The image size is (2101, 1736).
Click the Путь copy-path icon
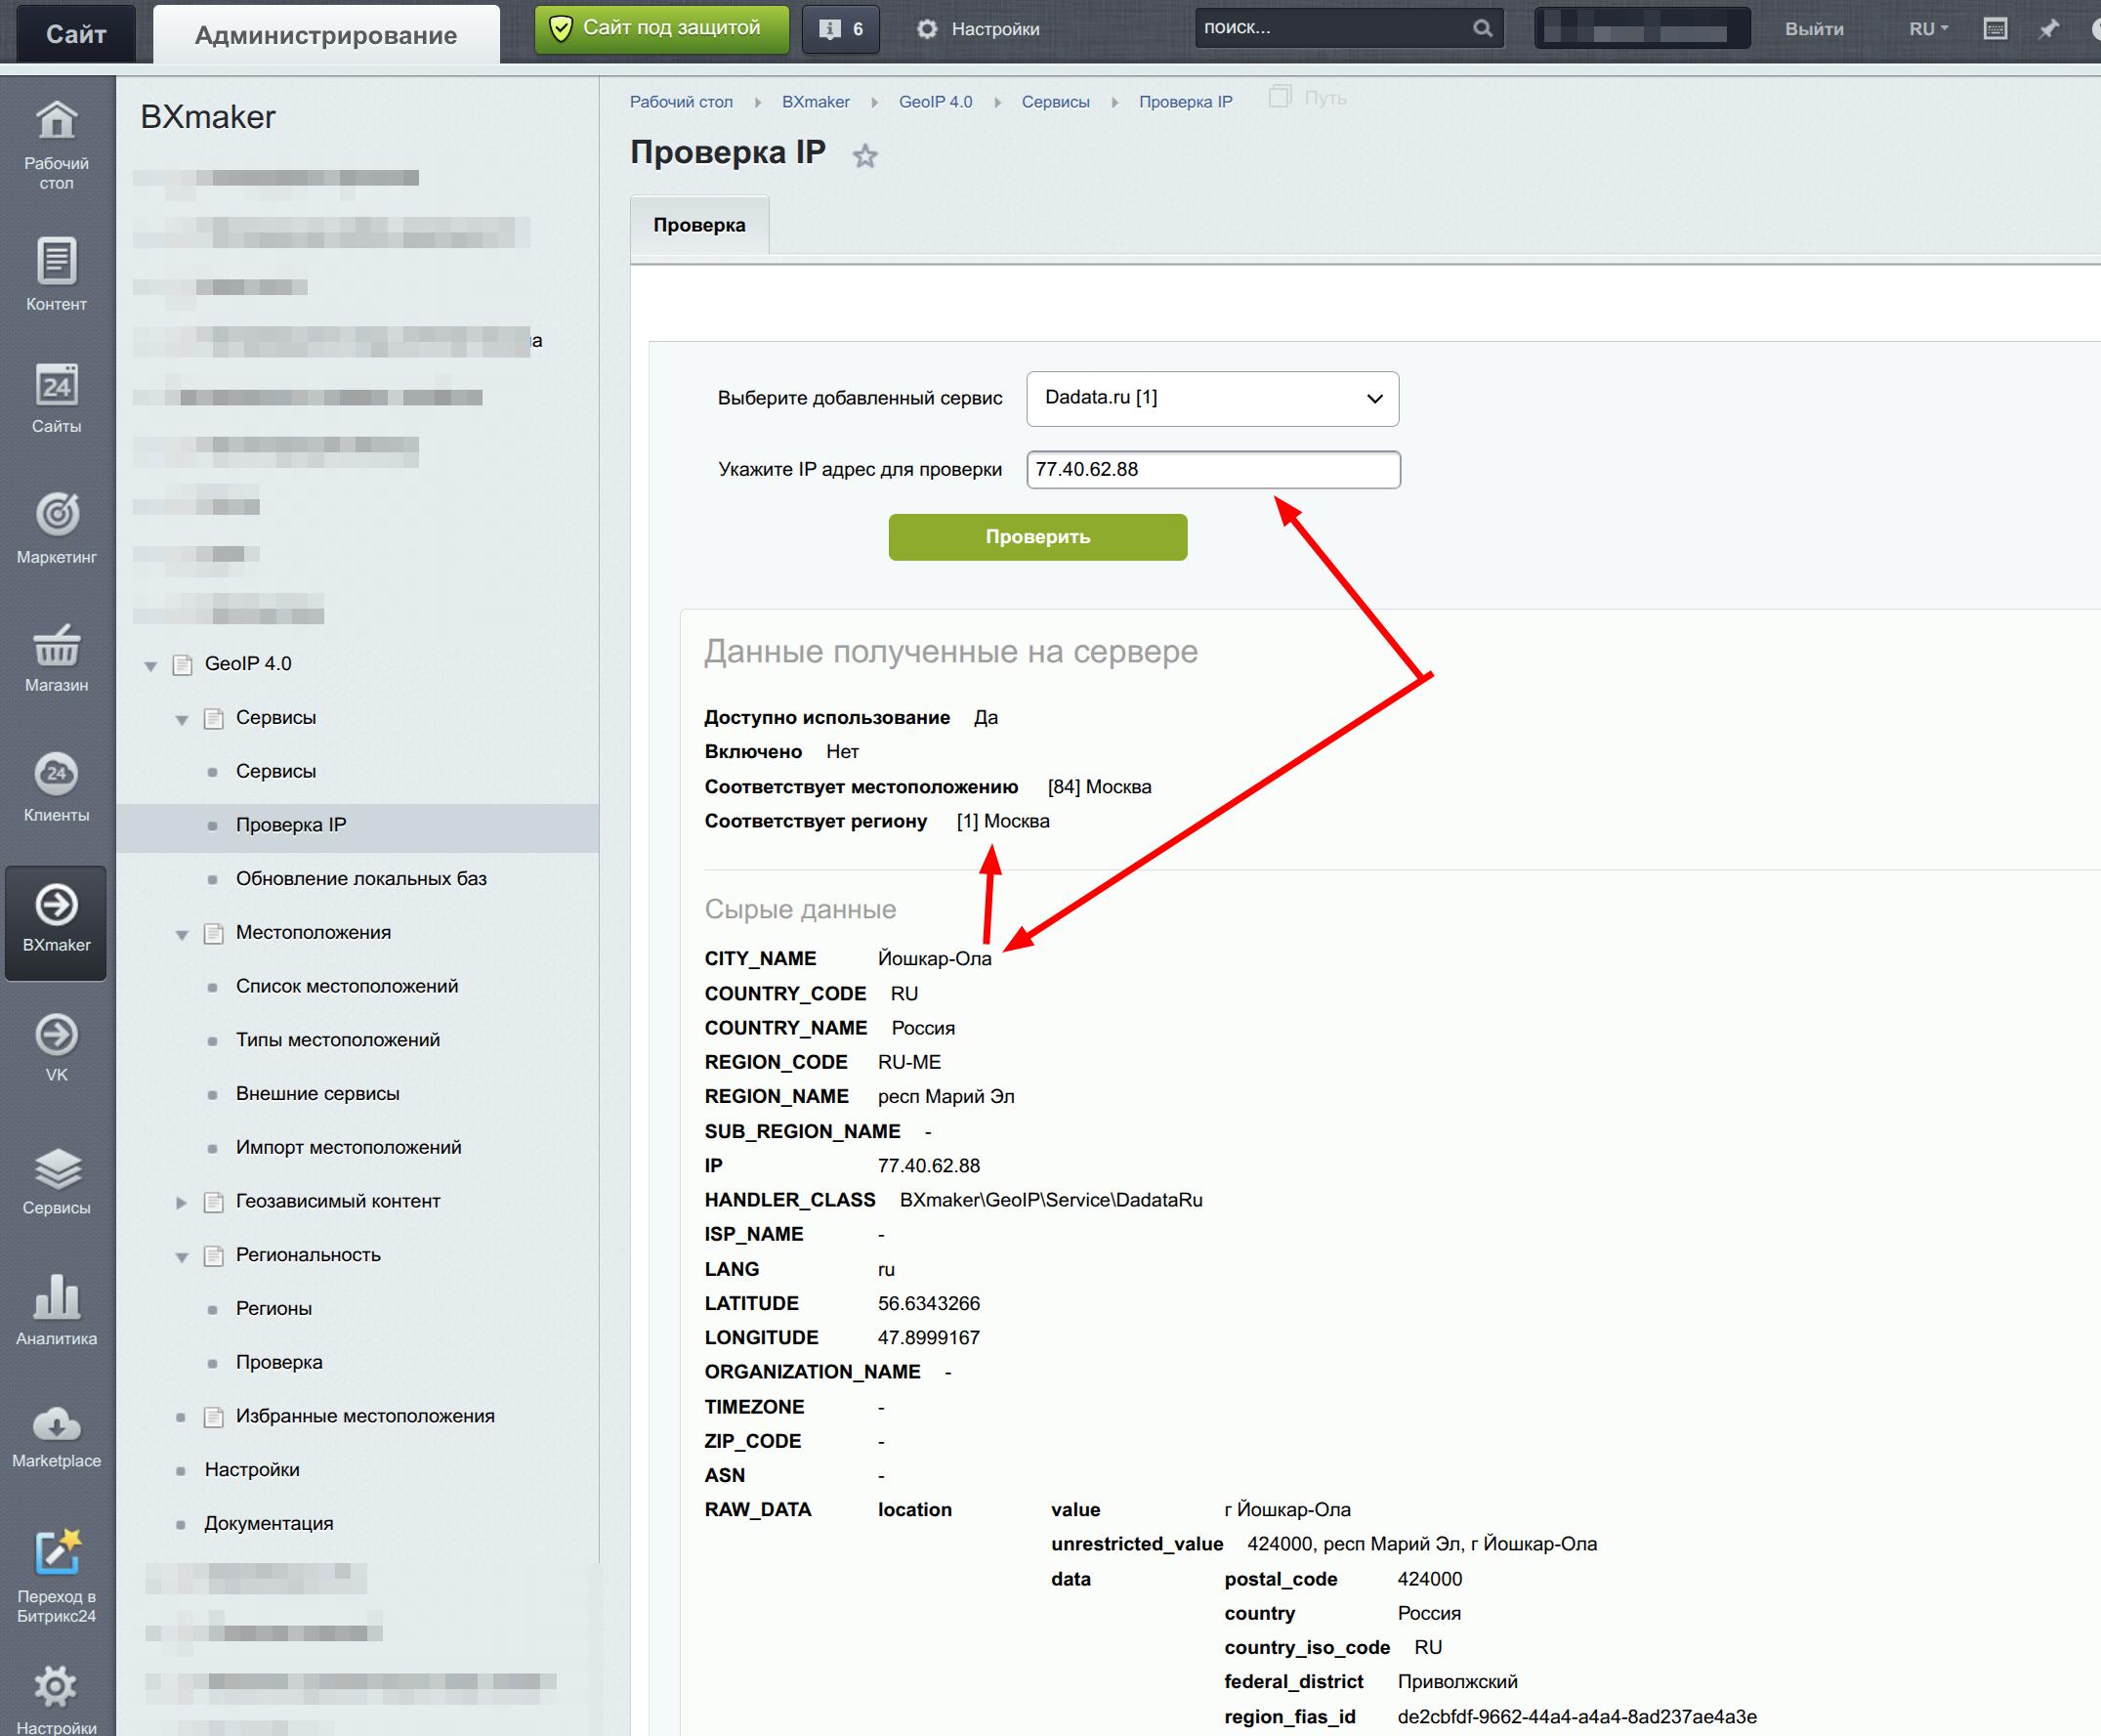pos(1280,97)
